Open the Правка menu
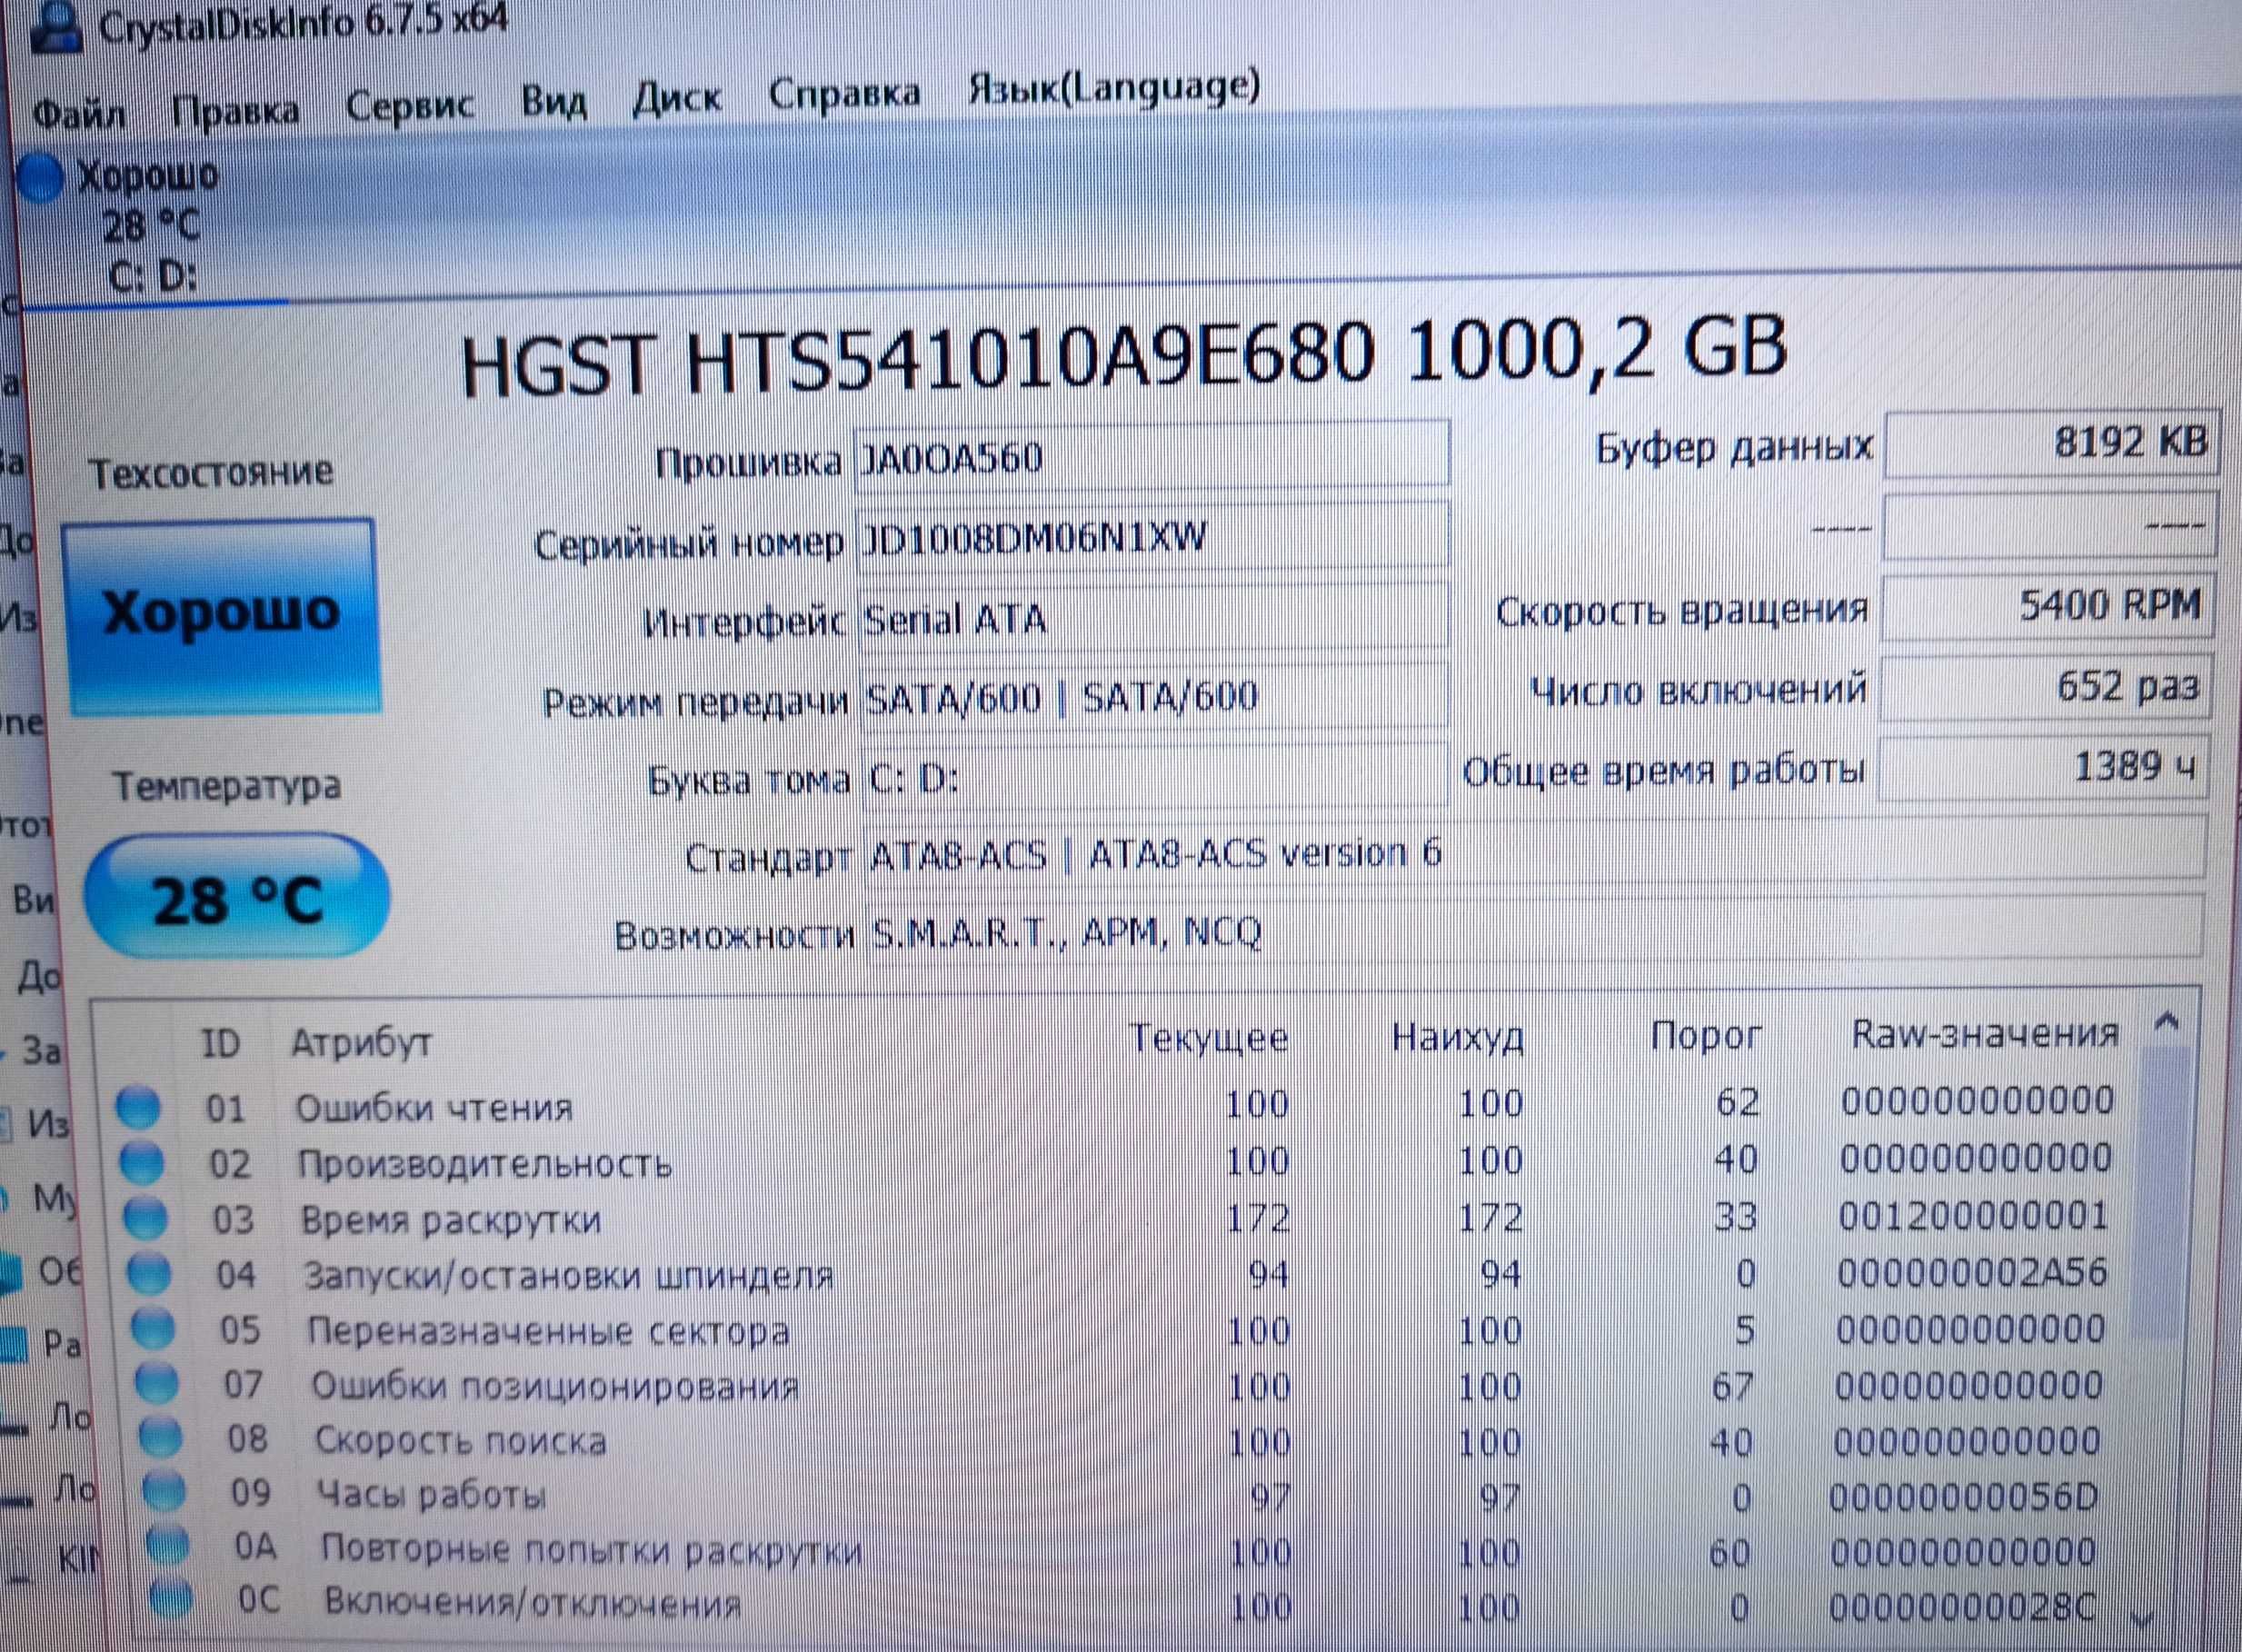This screenshot has height=1652, width=2242. point(236,110)
